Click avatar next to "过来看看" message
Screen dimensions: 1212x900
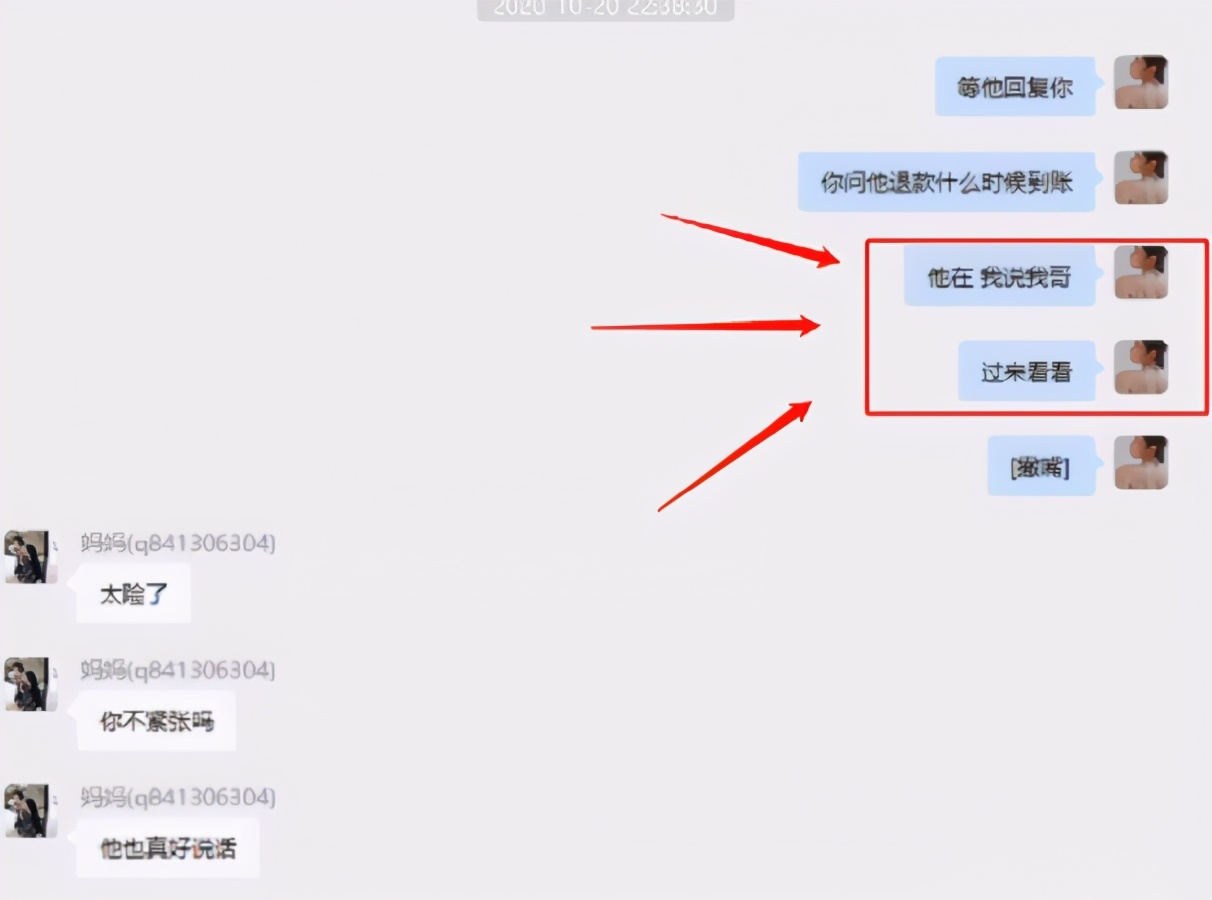1141,367
